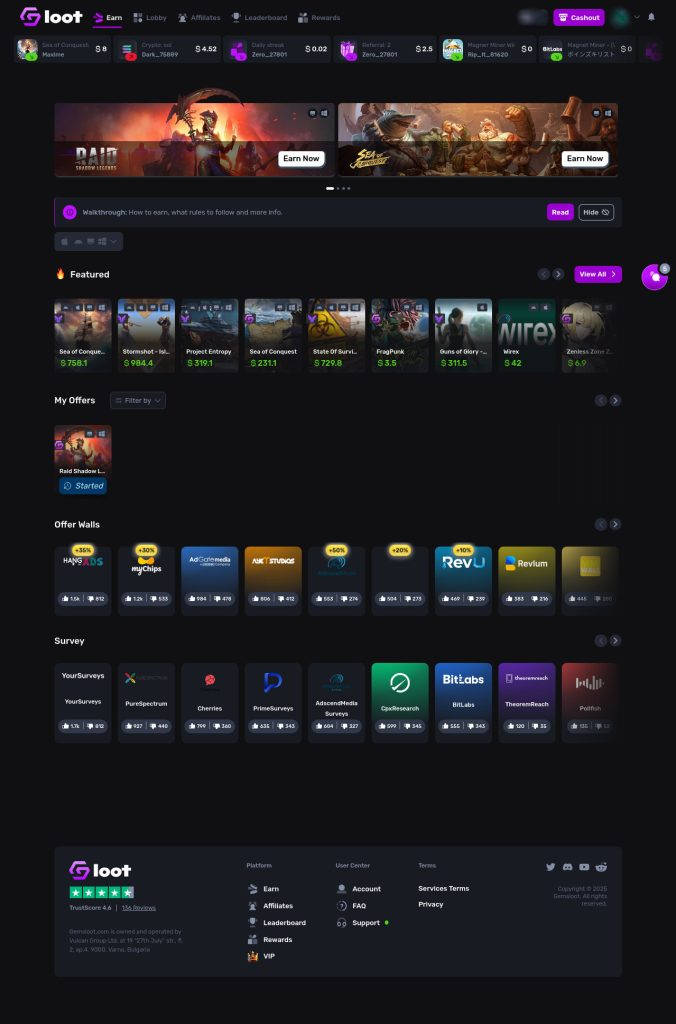Open the notifications bell icon
Viewport: 676px width, 1024px height.
pos(651,17)
